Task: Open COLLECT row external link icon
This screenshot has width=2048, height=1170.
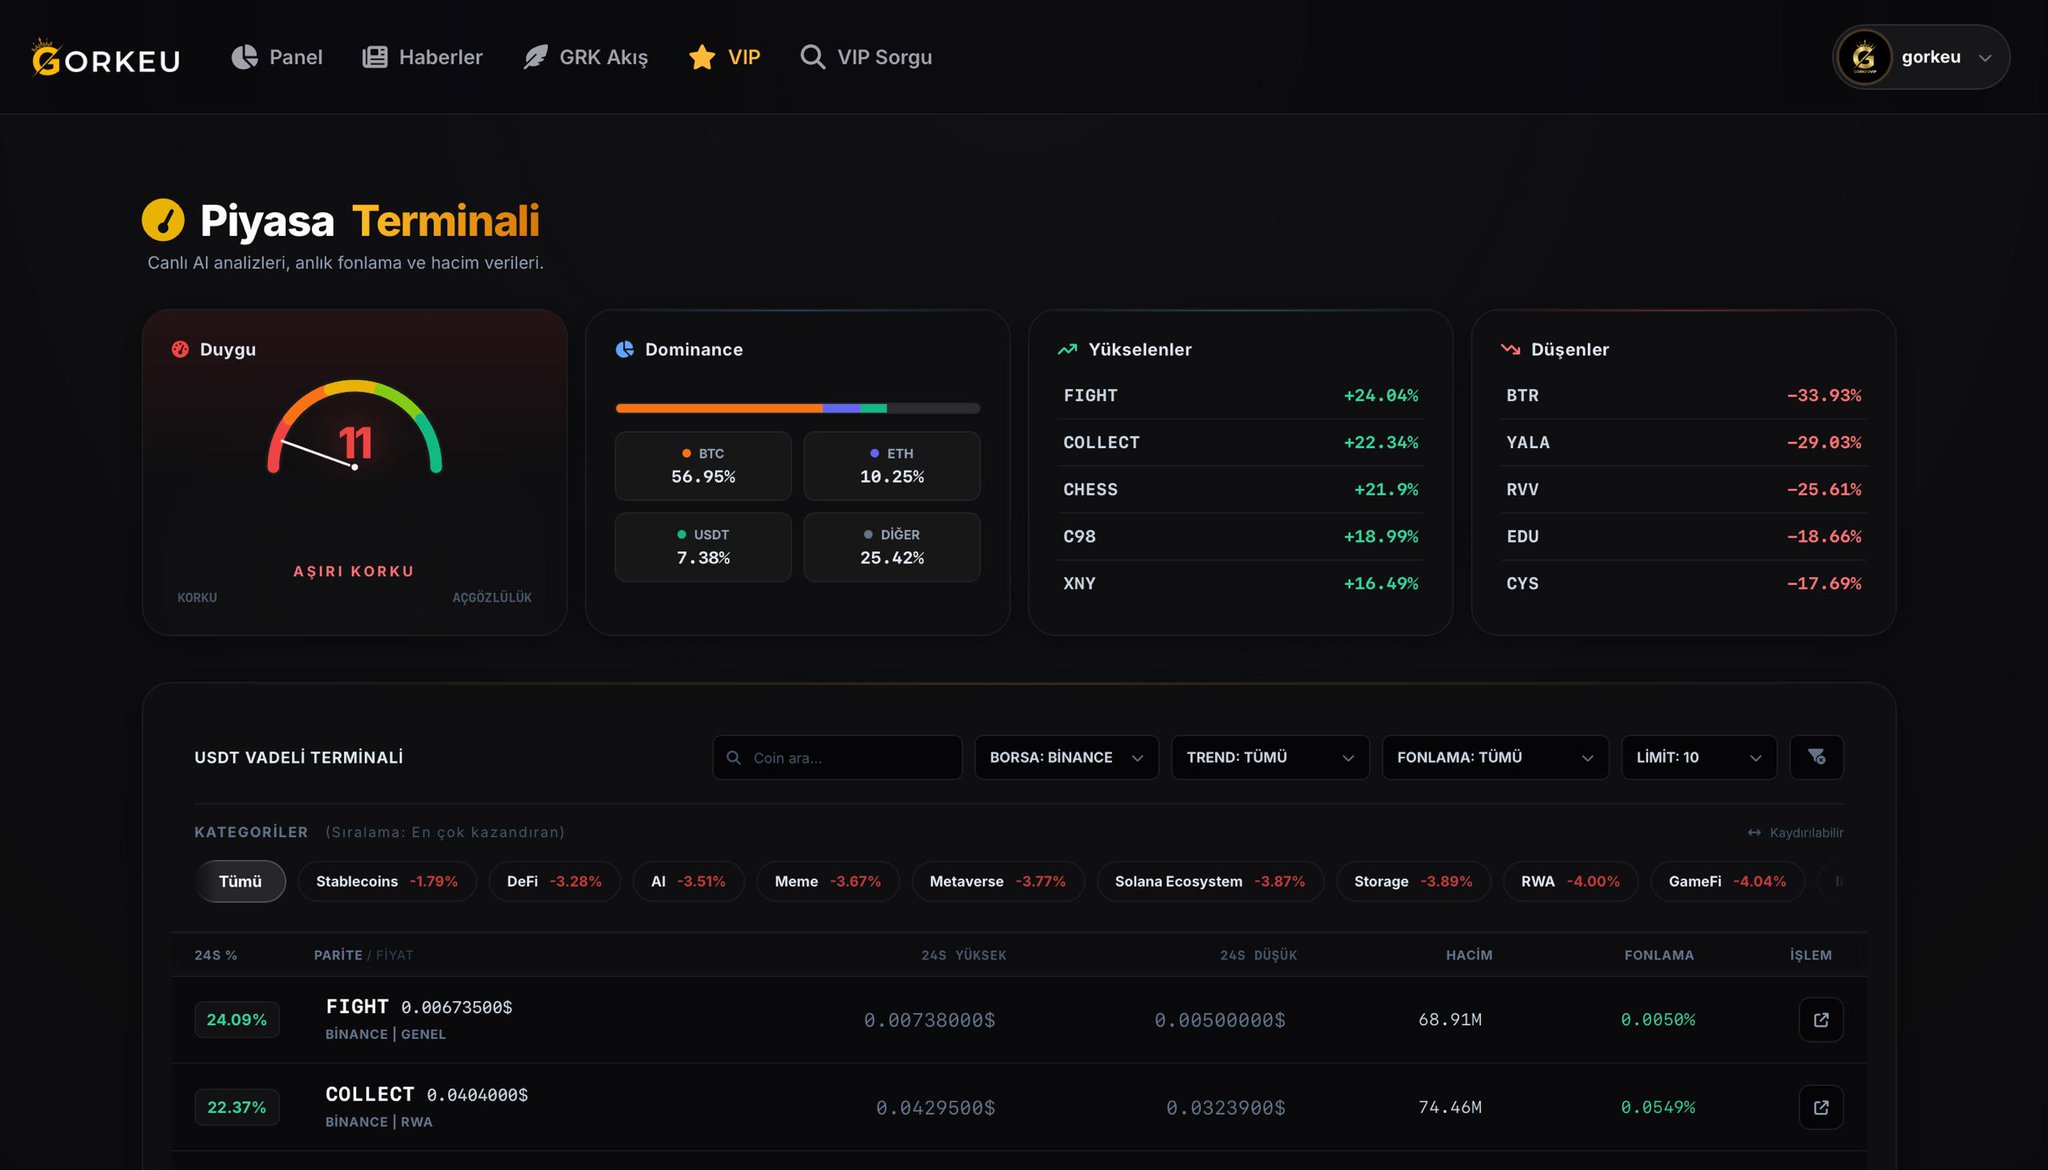Action: click(x=1820, y=1107)
